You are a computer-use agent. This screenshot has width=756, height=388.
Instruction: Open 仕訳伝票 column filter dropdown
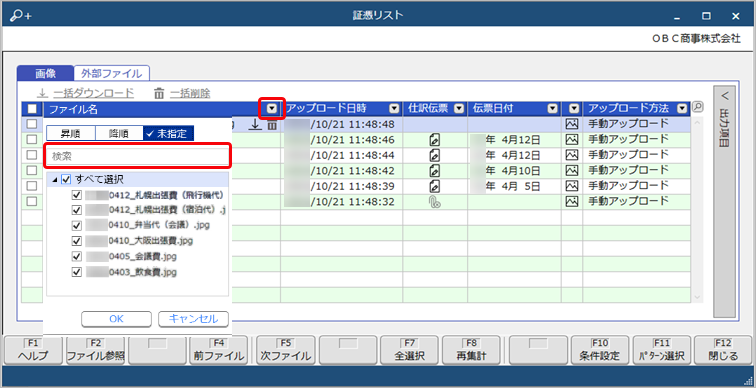pos(459,108)
